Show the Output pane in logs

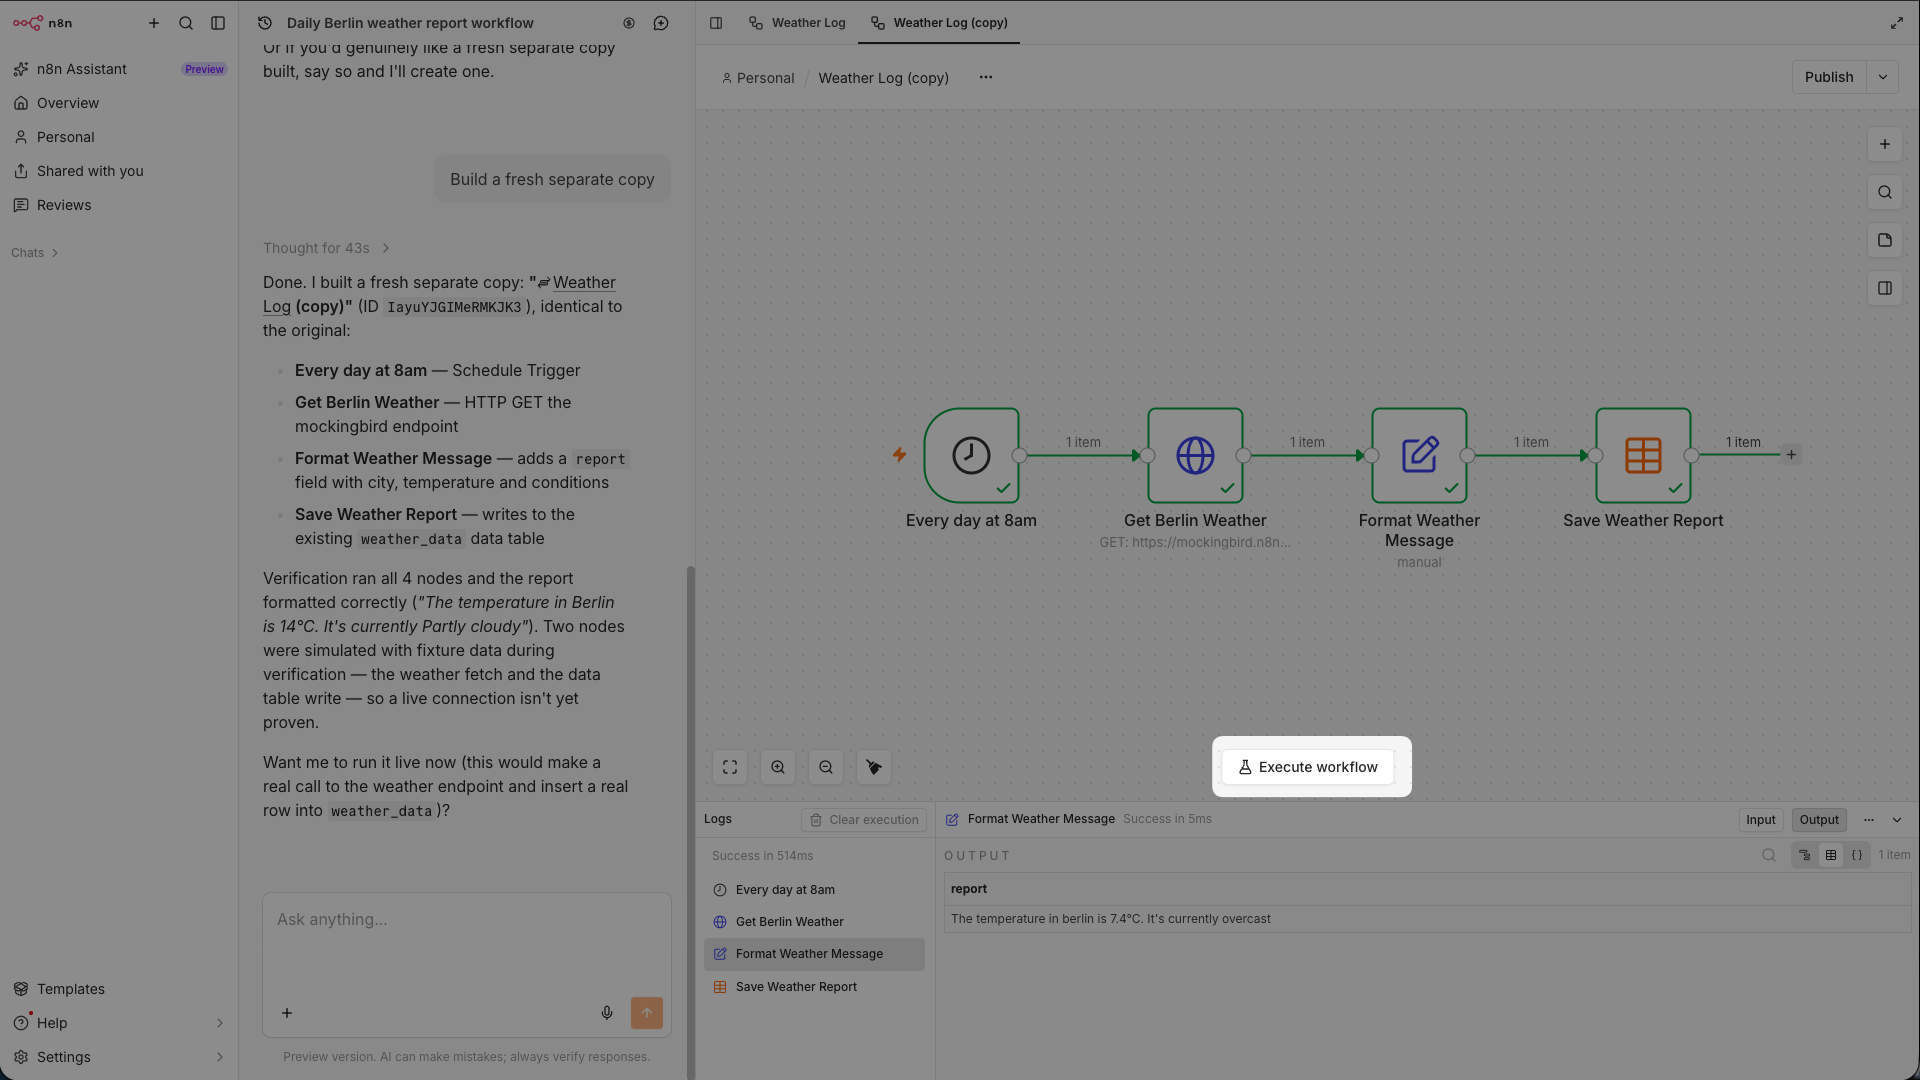tap(1819, 820)
